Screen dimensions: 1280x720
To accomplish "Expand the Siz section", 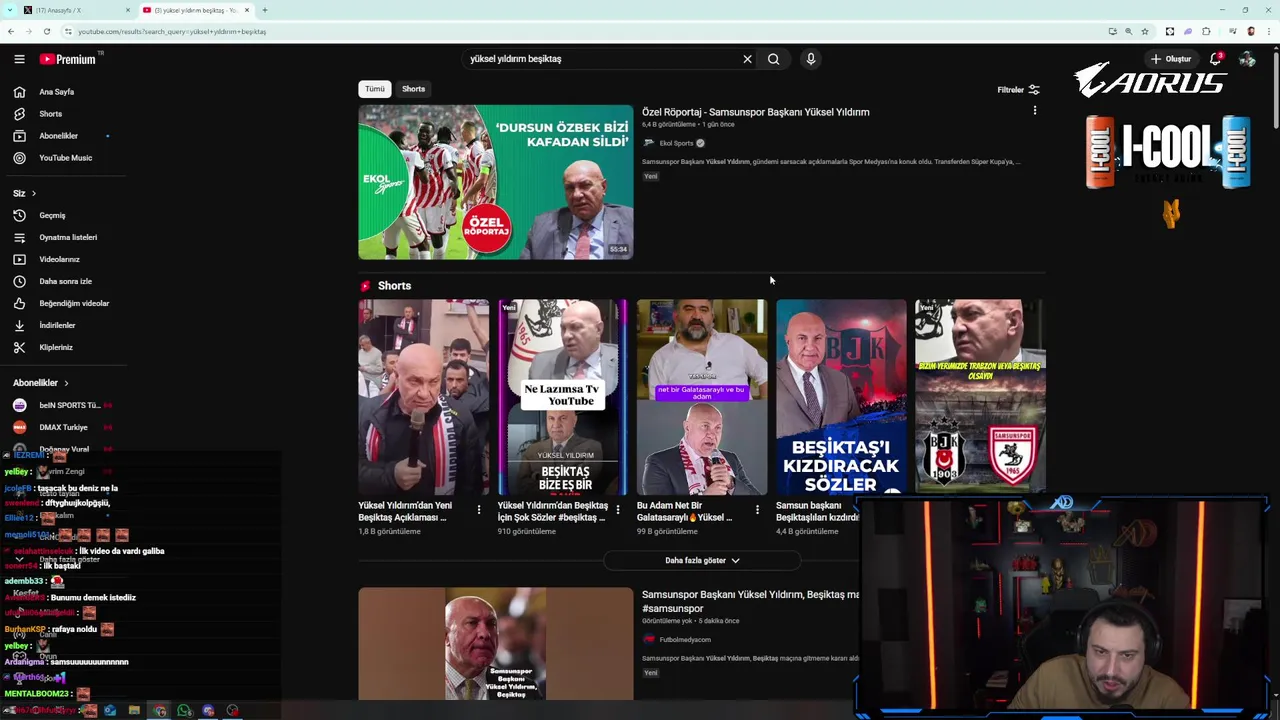I will 24,193.
